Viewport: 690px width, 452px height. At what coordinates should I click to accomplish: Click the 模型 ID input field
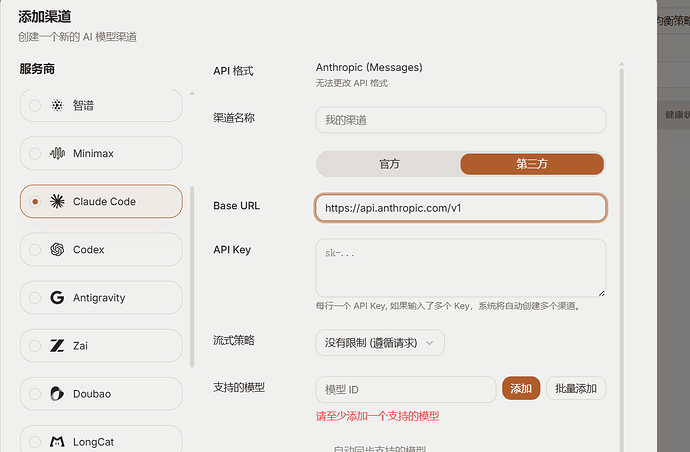[406, 390]
